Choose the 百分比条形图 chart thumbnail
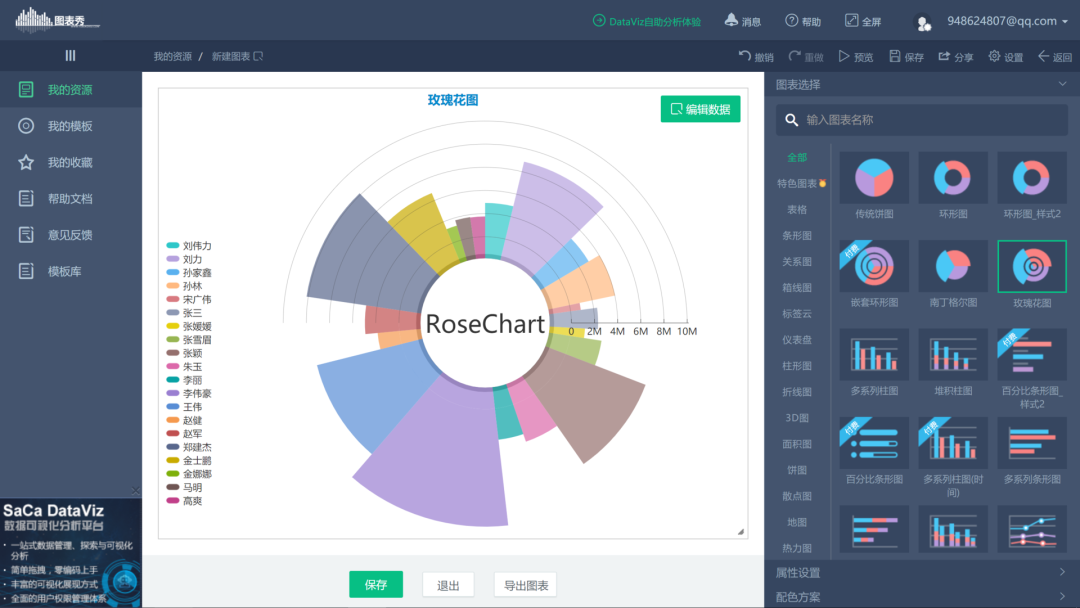 click(874, 443)
